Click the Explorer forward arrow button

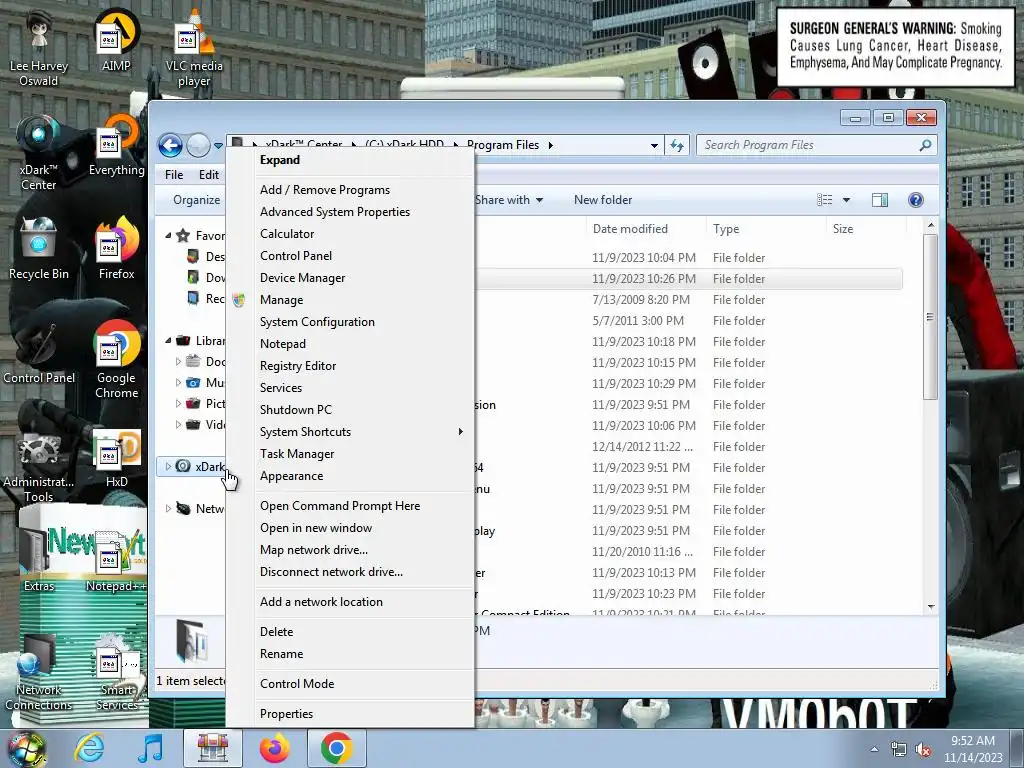coord(199,145)
